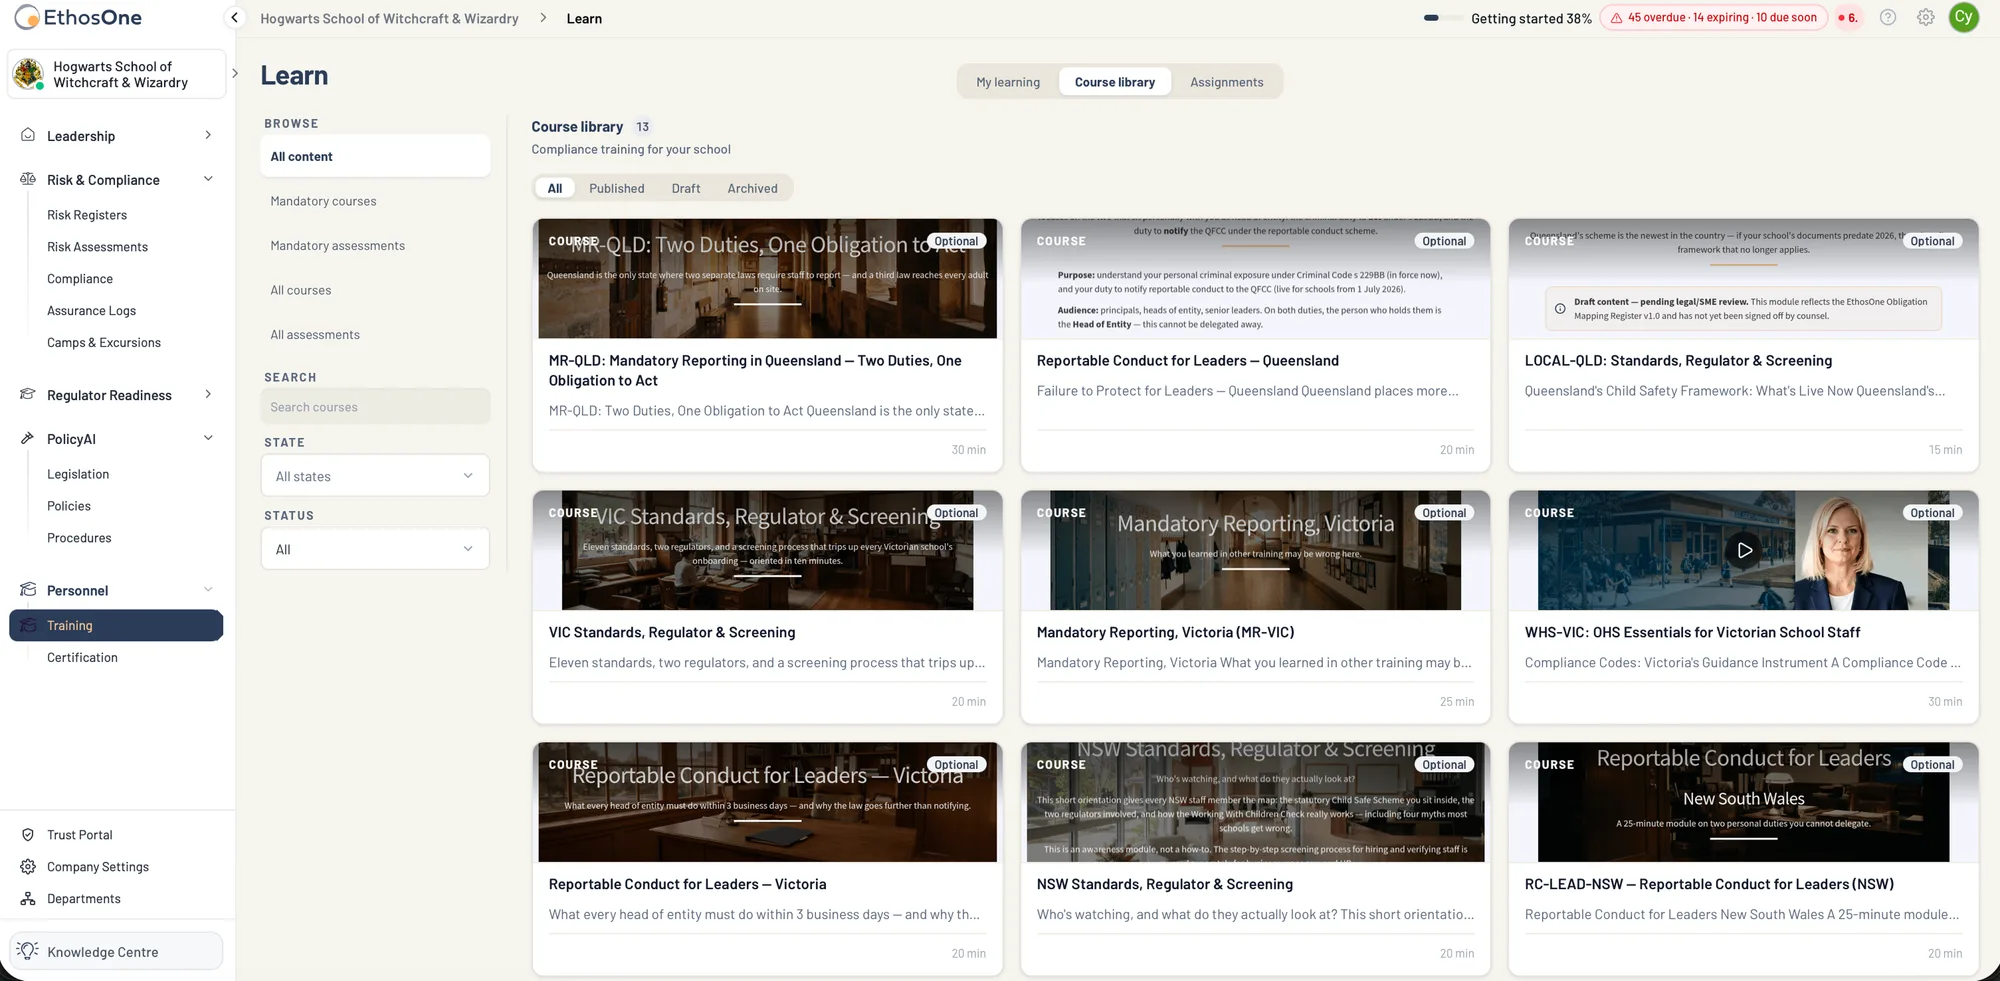Collapse the sidebar with the top chevron button
The image size is (2000, 981).
click(234, 18)
